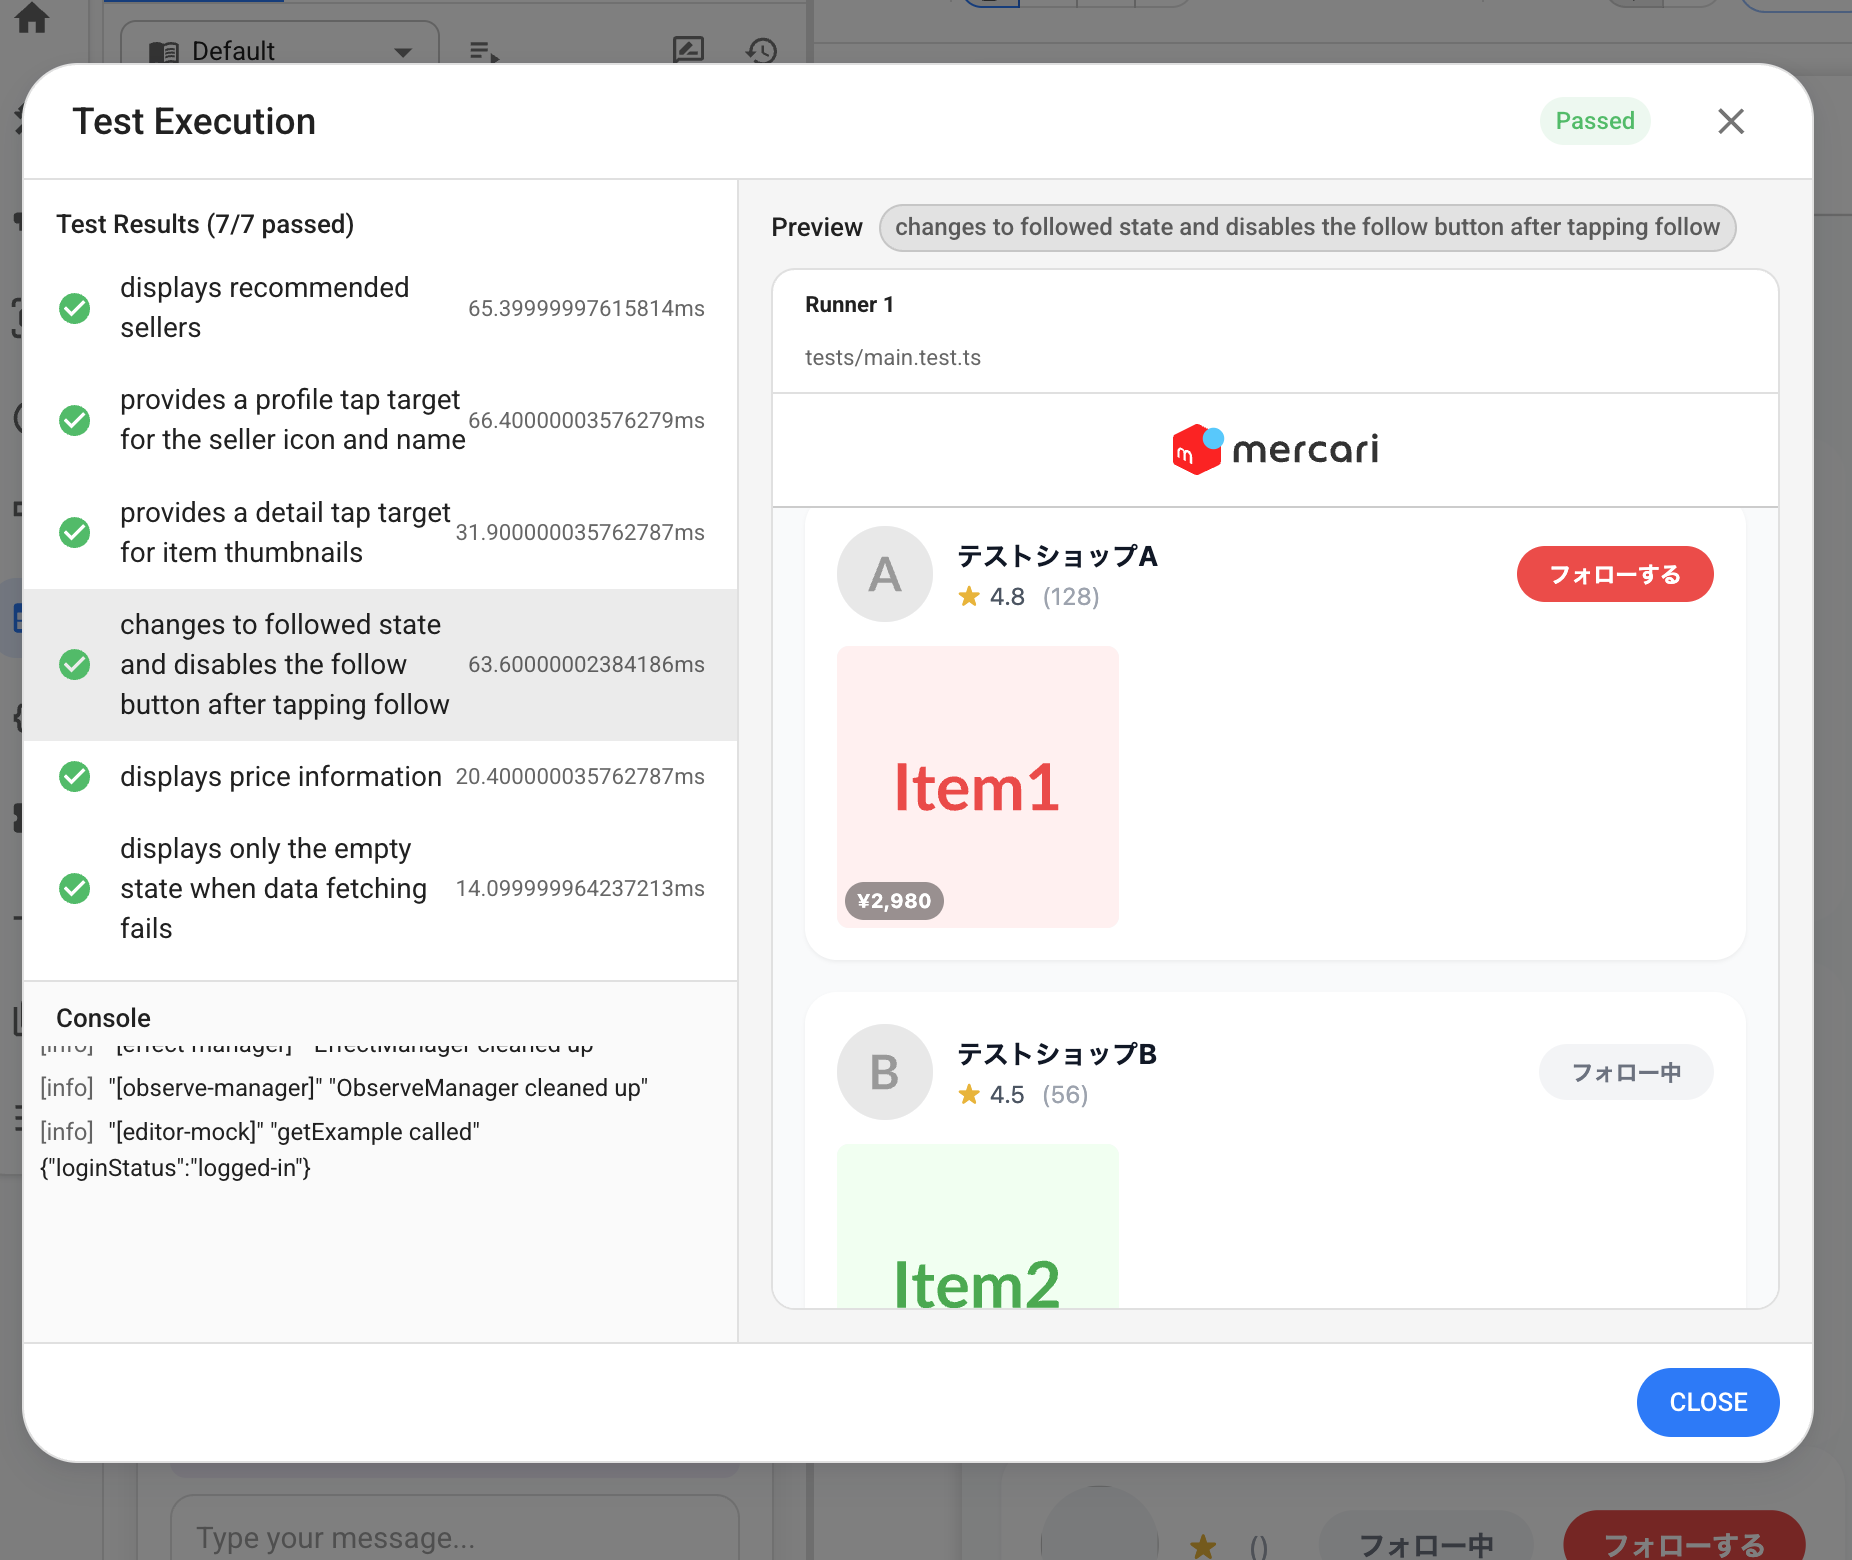
Task: Click the star rating icon of テストショップA
Action: coord(969,597)
